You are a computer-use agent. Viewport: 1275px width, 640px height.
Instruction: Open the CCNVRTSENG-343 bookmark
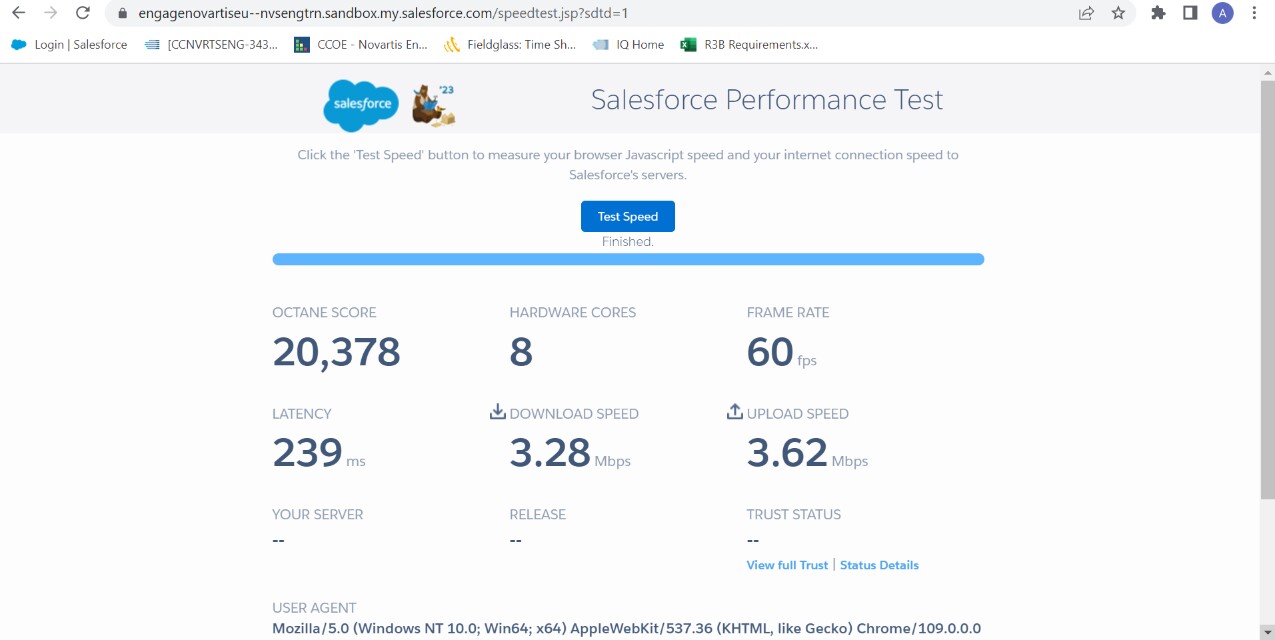pos(211,44)
